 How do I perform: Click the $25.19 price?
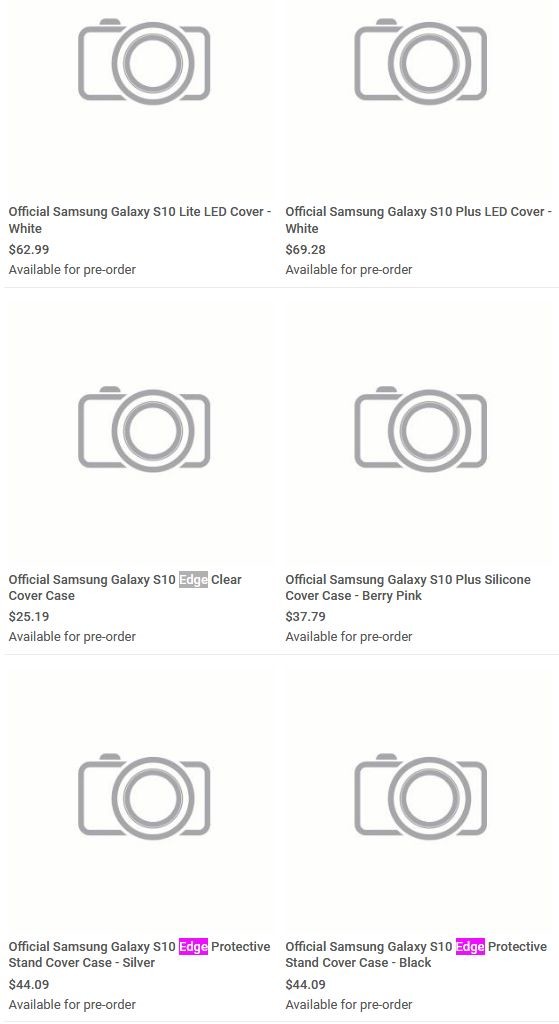point(29,616)
